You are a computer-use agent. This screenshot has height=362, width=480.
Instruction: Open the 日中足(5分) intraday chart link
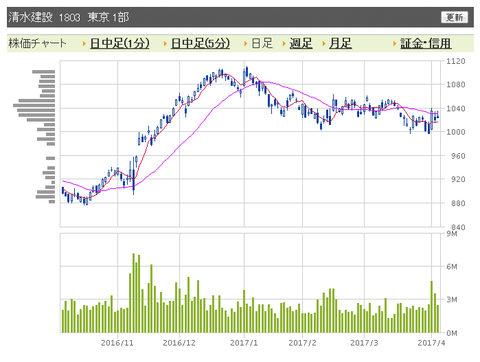pos(200,43)
